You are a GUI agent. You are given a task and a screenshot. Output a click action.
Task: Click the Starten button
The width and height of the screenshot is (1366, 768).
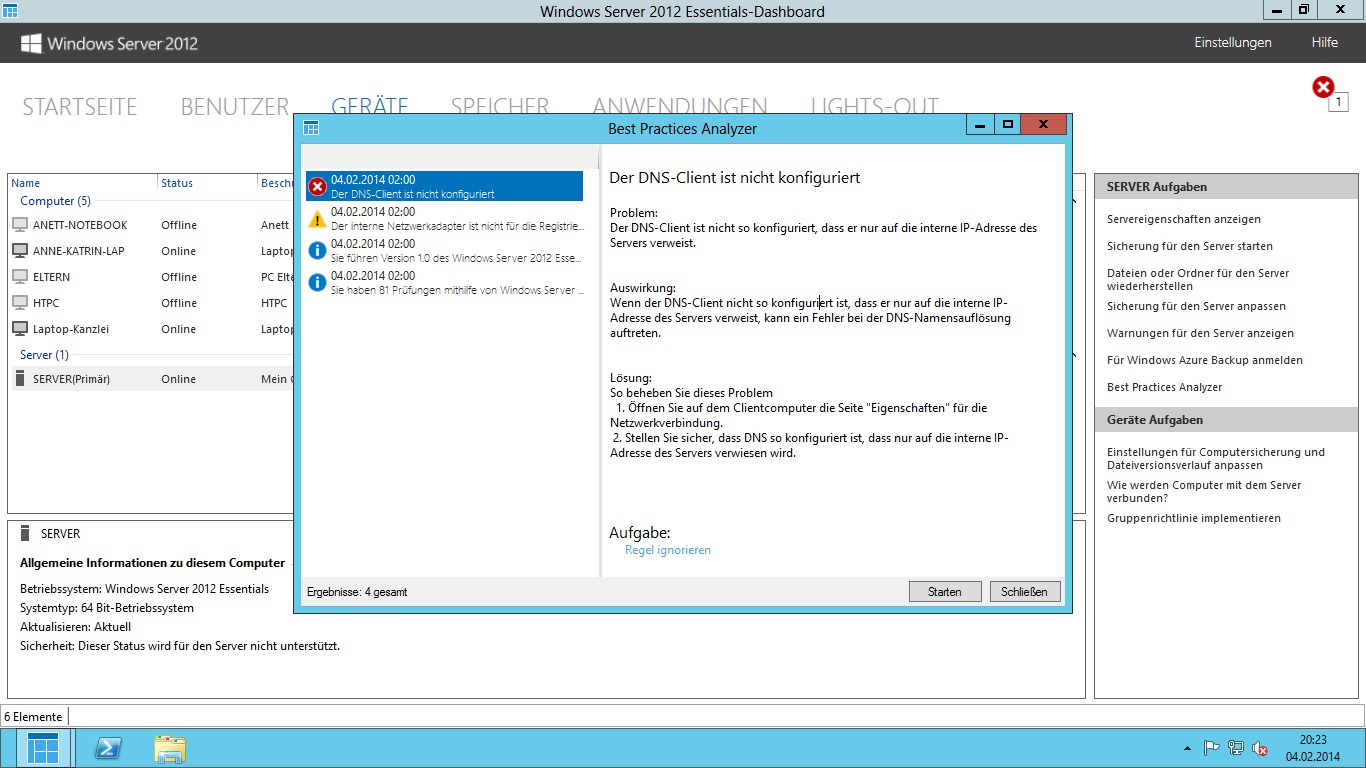pyautogui.click(x=945, y=592)
